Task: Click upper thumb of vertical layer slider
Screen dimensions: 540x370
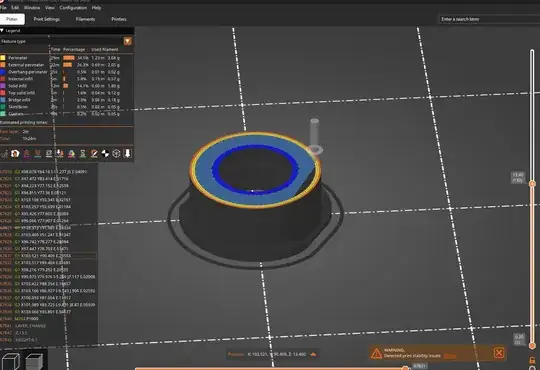Action: tap(532, 184)
